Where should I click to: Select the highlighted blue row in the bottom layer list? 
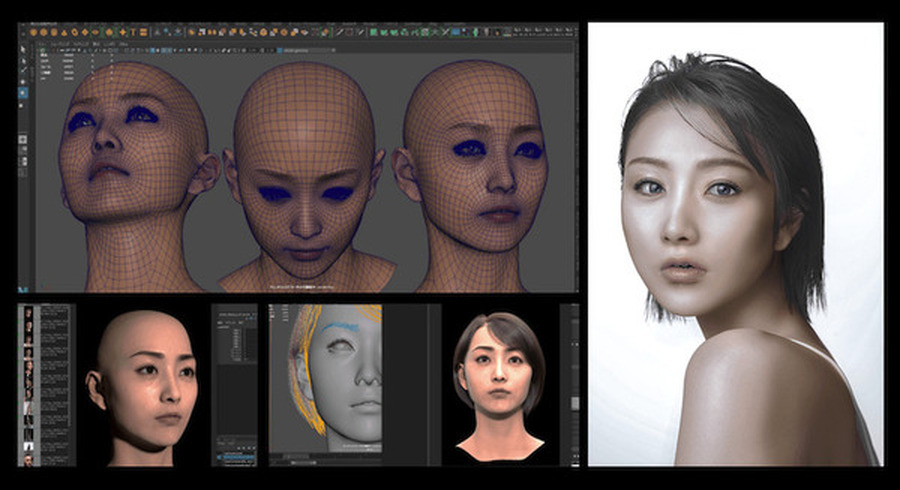click(240, 457)
